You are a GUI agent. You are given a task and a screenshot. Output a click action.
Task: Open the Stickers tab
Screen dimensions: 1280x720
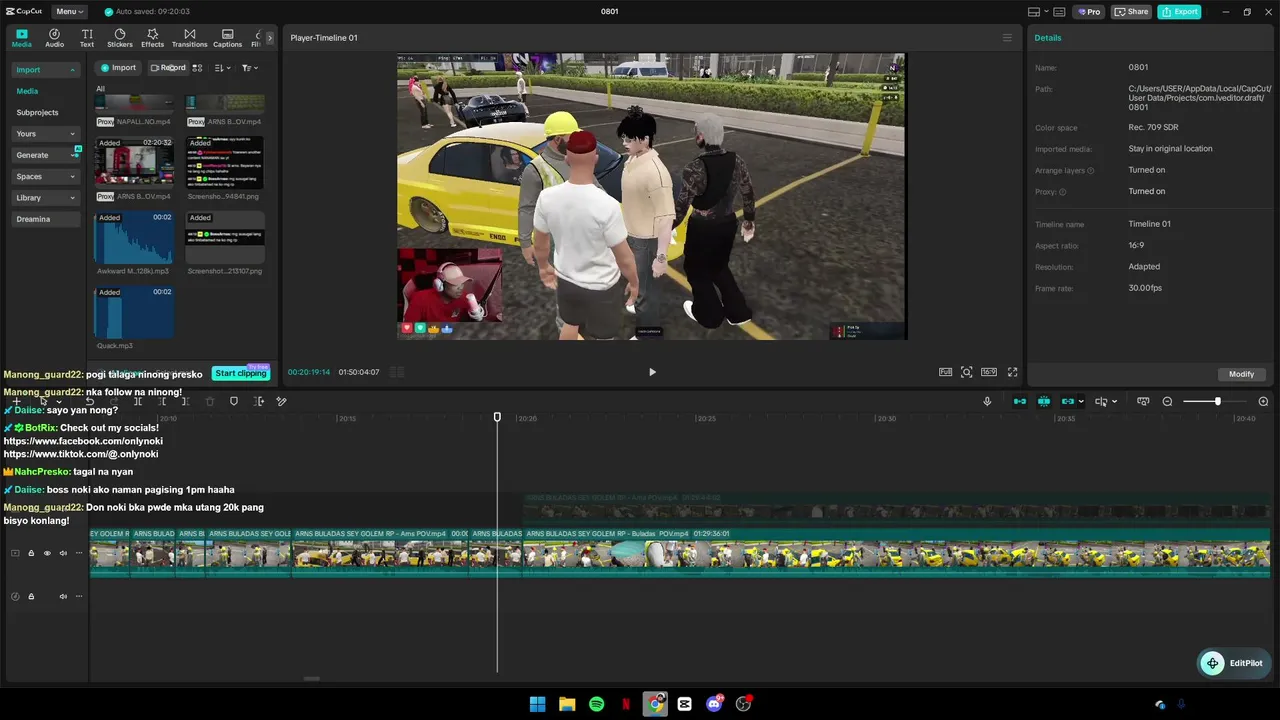(120, 38)
